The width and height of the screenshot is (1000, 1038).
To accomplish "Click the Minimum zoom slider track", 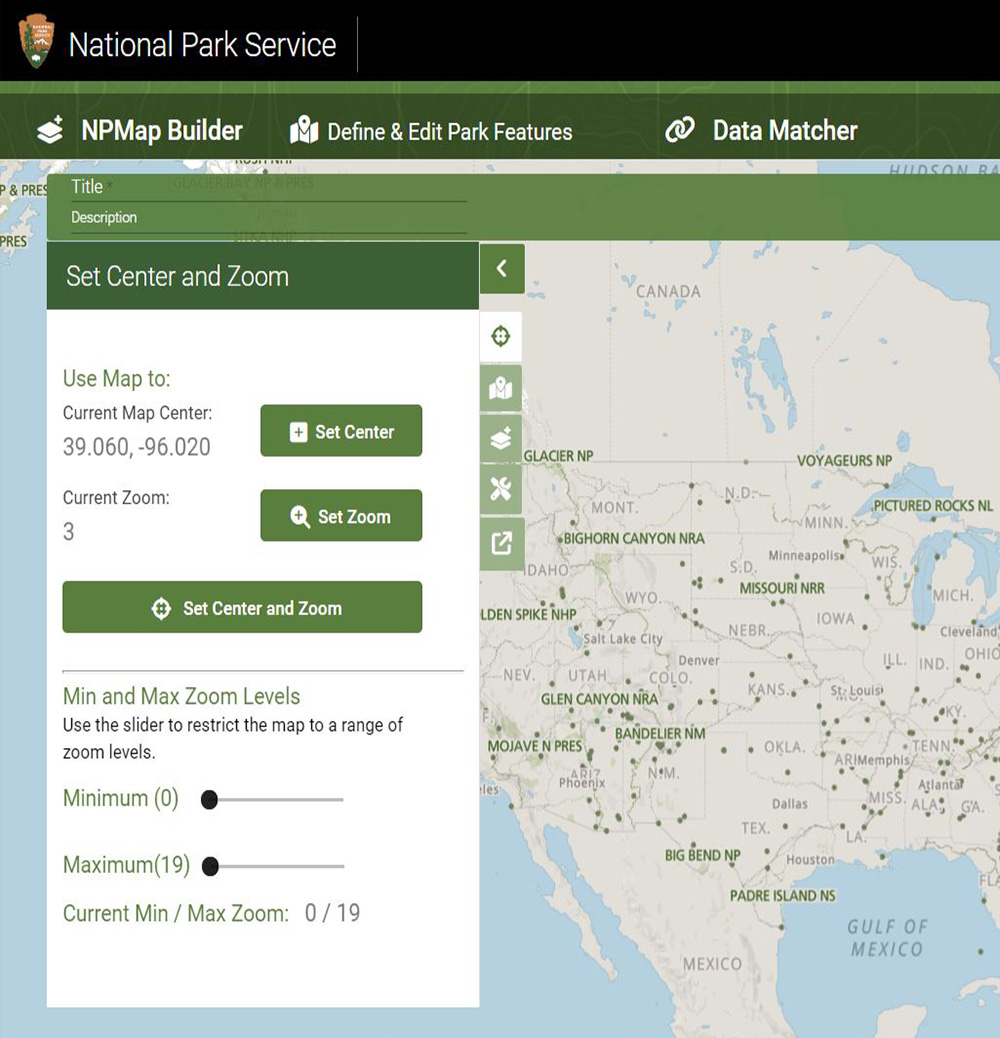I will pyautogui.click(x=272, y=800).
